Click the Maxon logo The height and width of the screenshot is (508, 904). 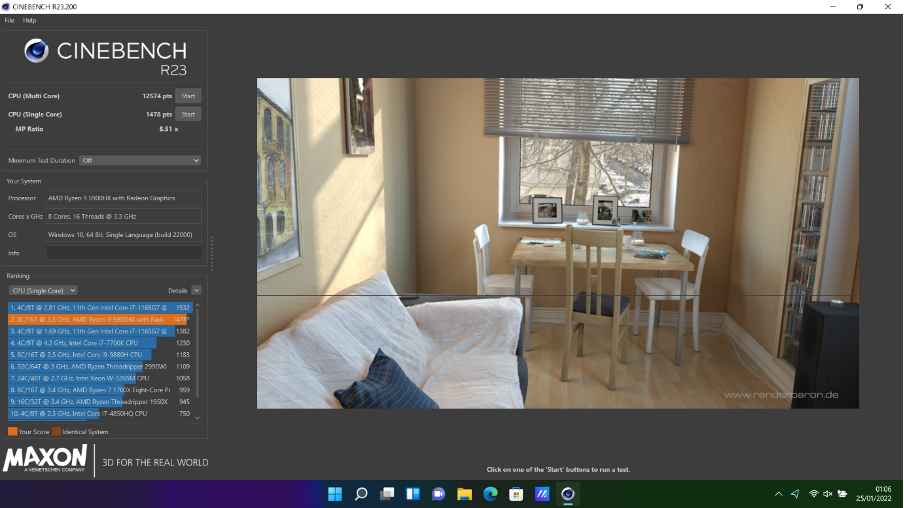coord(46,458)
